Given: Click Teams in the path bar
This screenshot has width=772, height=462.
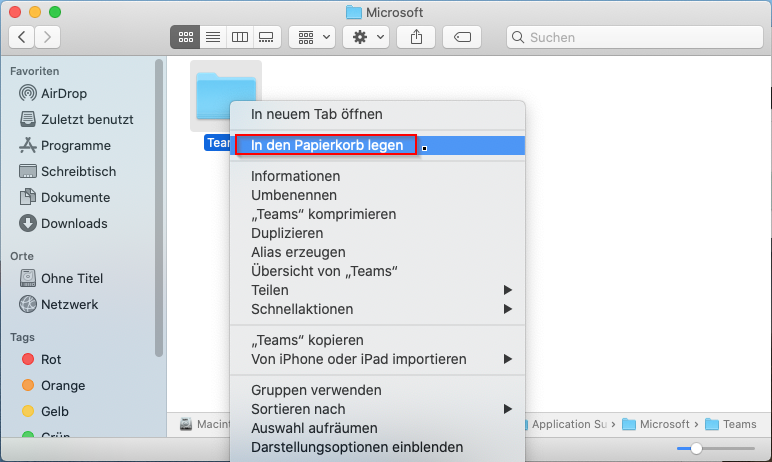Looking at the screenshot, I should click(731, 424).
